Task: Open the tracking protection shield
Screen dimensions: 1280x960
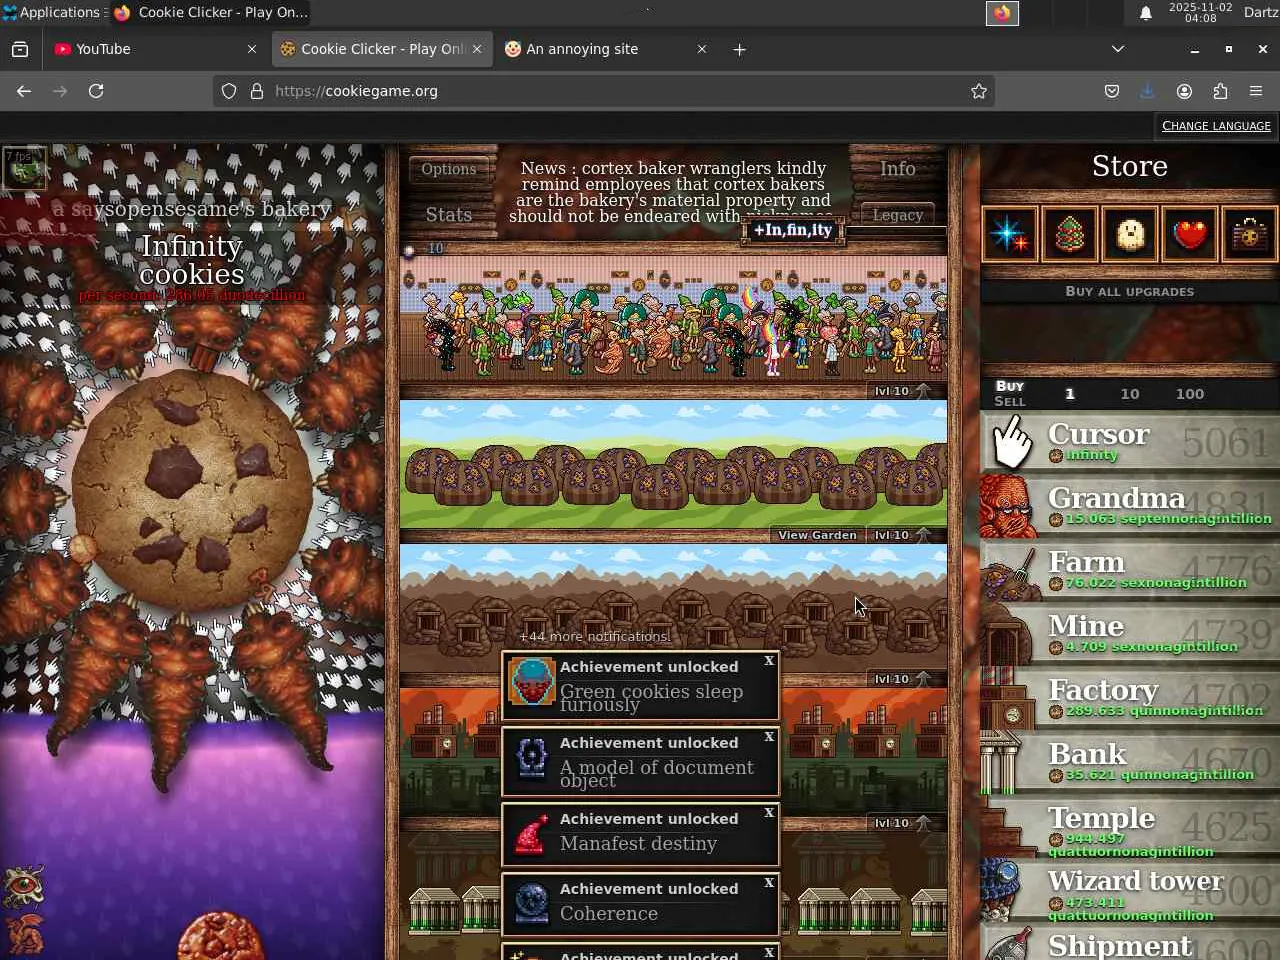Action: 229,91
